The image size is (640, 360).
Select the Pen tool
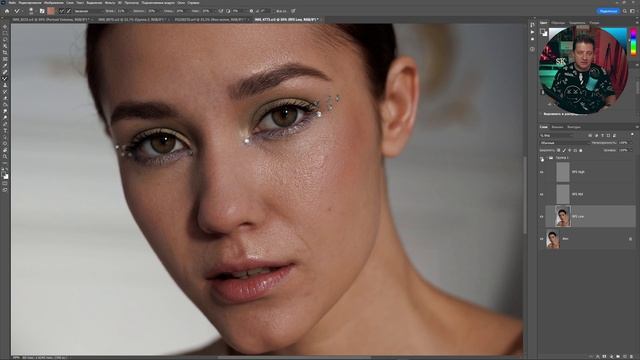click(5, 124)
